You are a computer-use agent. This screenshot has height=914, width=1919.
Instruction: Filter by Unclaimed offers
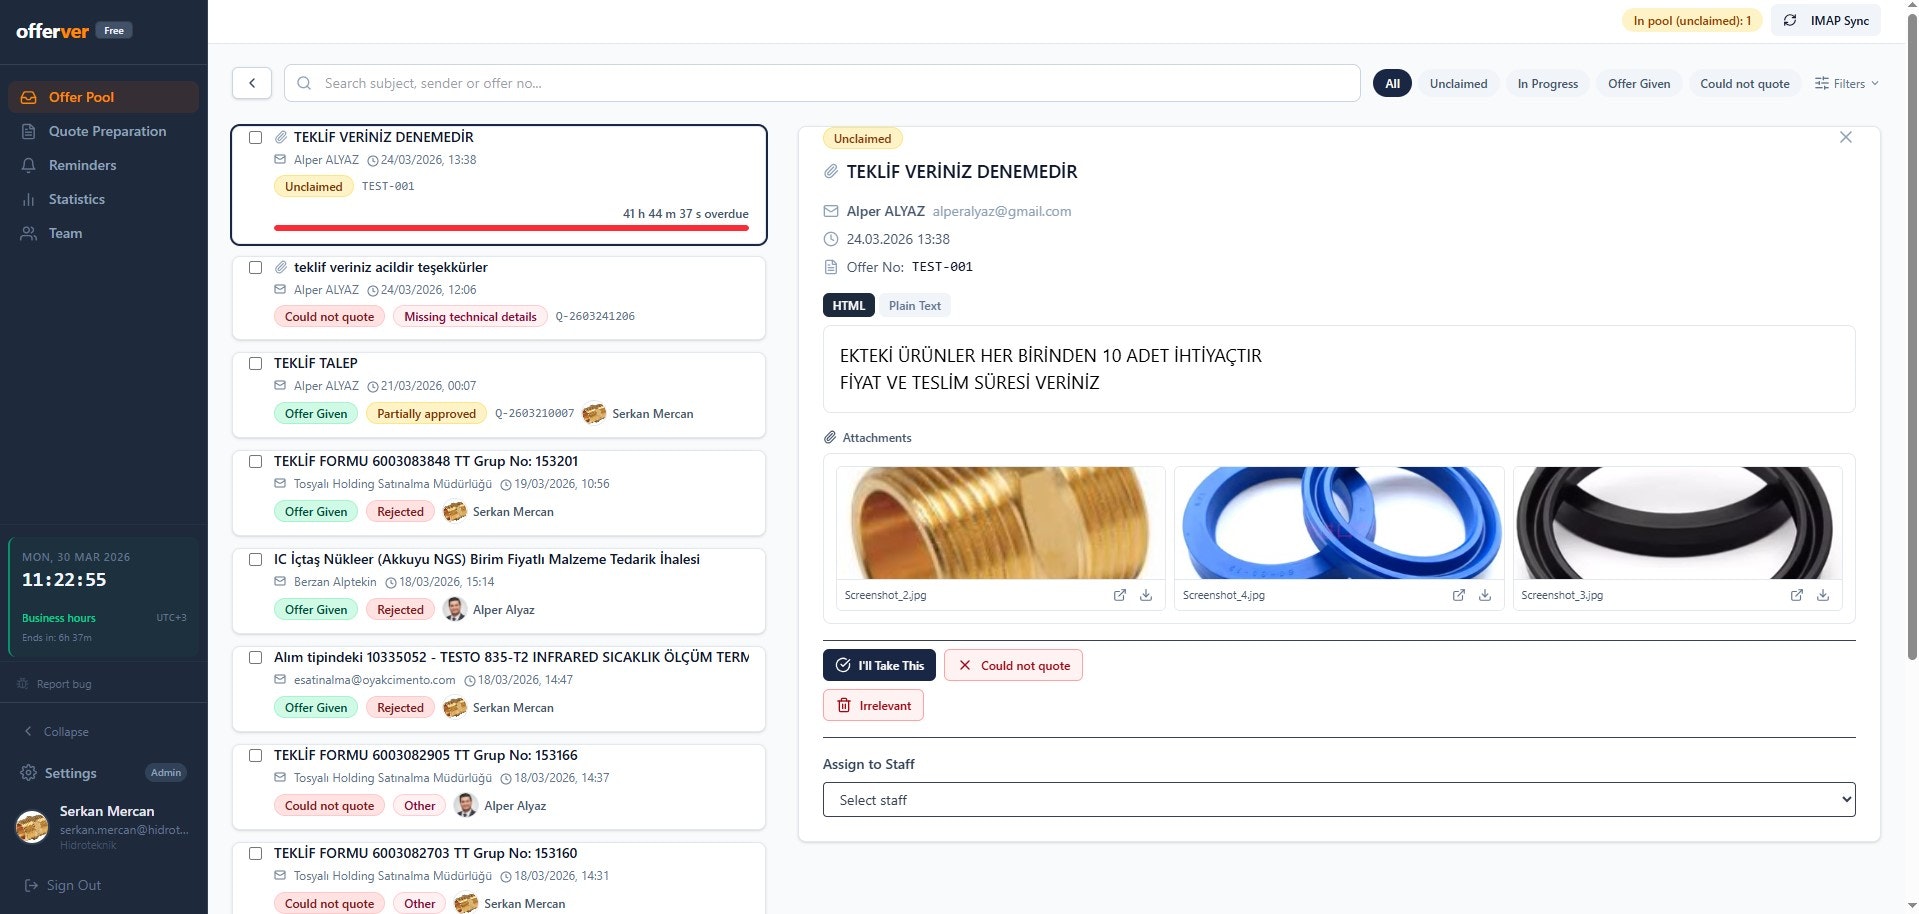pos(1458,83)
